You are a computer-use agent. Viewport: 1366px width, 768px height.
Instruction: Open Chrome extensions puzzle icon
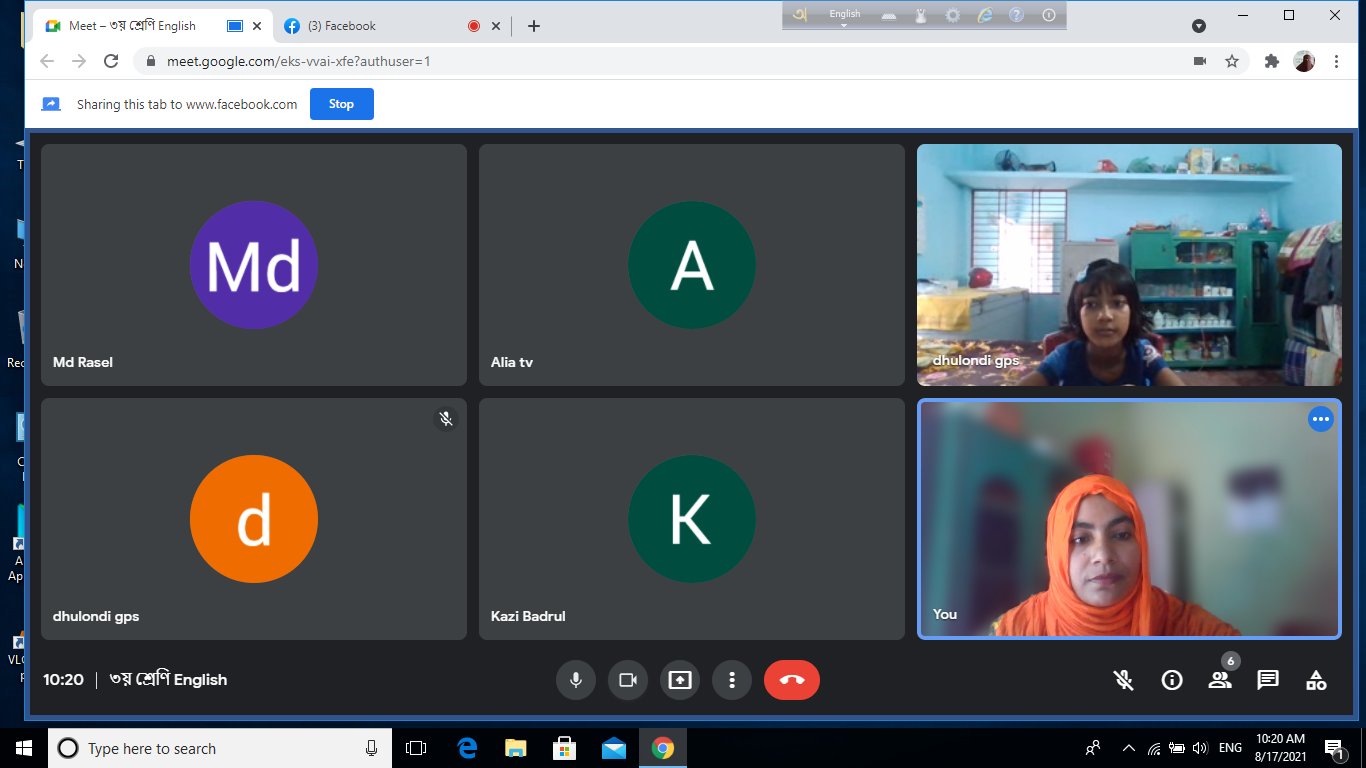1272,61
